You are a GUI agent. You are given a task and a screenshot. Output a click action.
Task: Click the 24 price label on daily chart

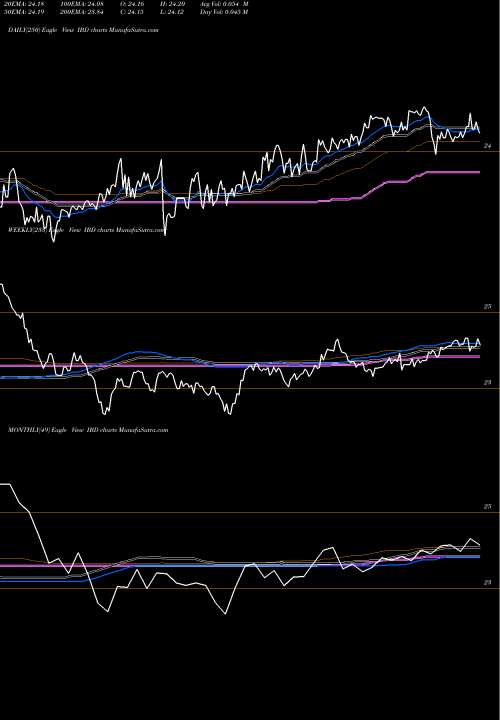pyautogui.click(x=488, y=146)
